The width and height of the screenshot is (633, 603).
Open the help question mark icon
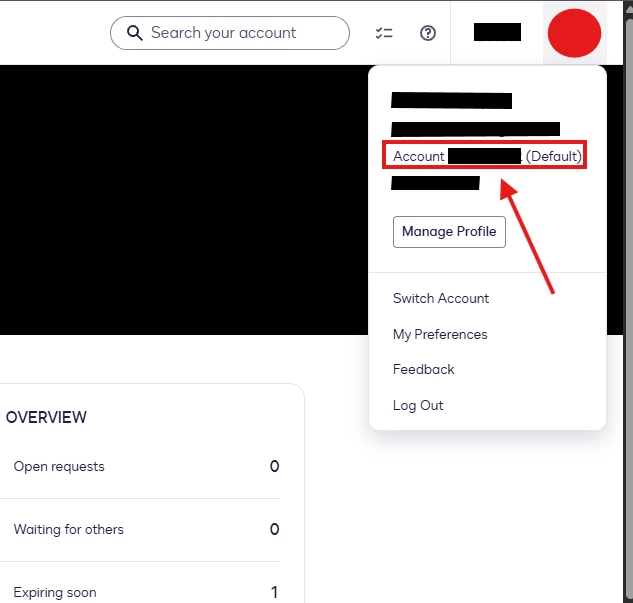[x=428, y=33]
